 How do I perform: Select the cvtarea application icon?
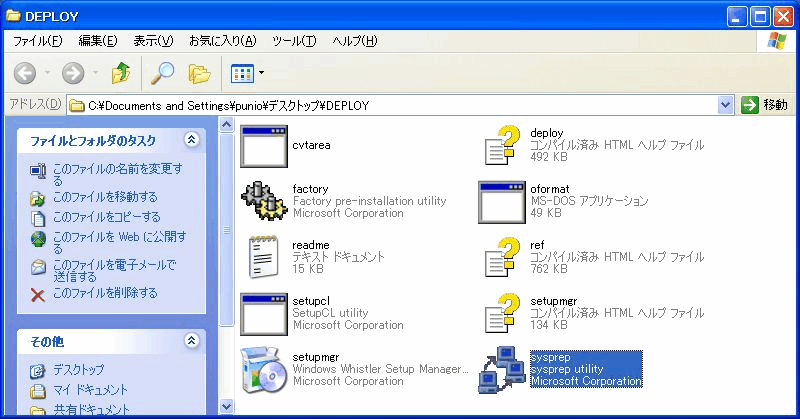click(264, 146)
